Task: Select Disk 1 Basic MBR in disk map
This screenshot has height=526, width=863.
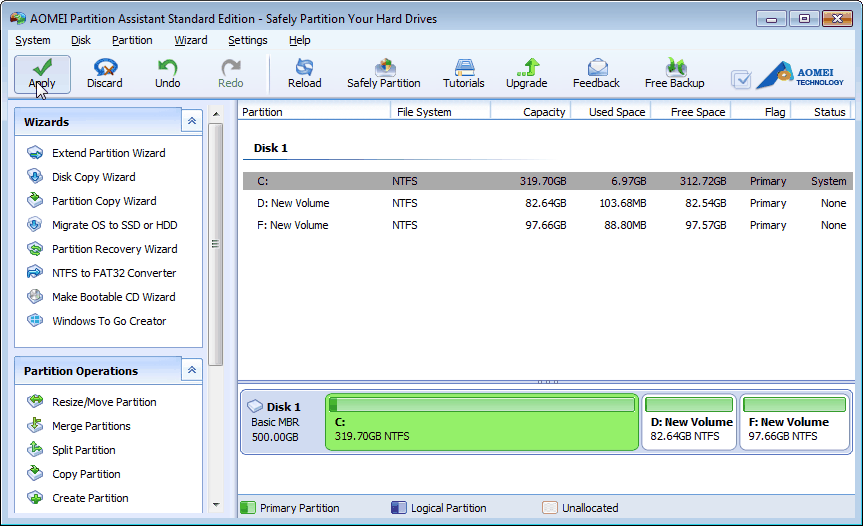Action: pos(282,422)
